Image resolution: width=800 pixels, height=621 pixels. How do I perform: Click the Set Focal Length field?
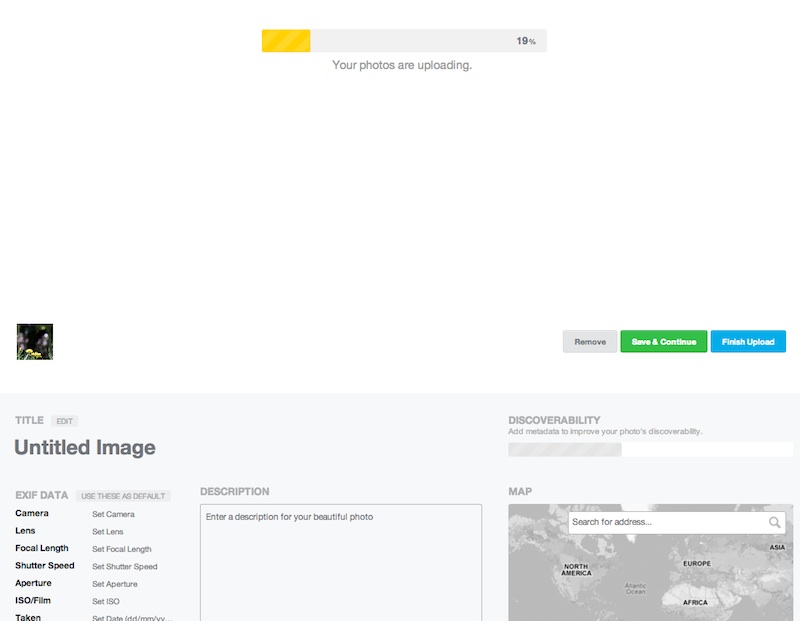pos(122,549)
